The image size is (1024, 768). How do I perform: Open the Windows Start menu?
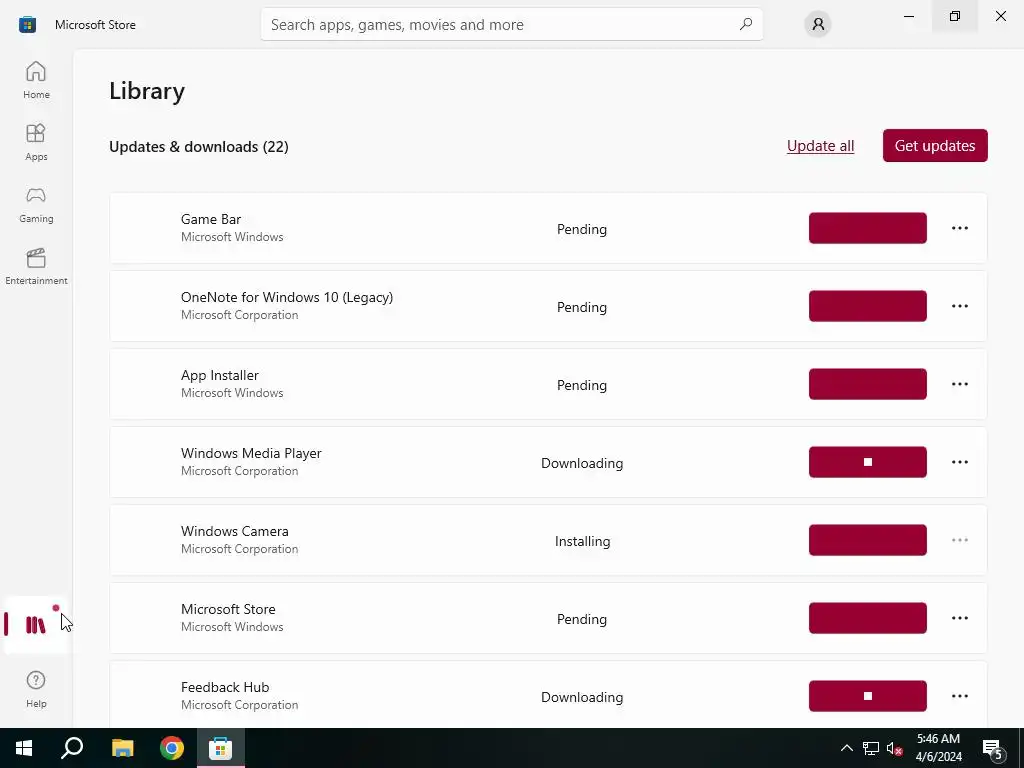point(24,748)
